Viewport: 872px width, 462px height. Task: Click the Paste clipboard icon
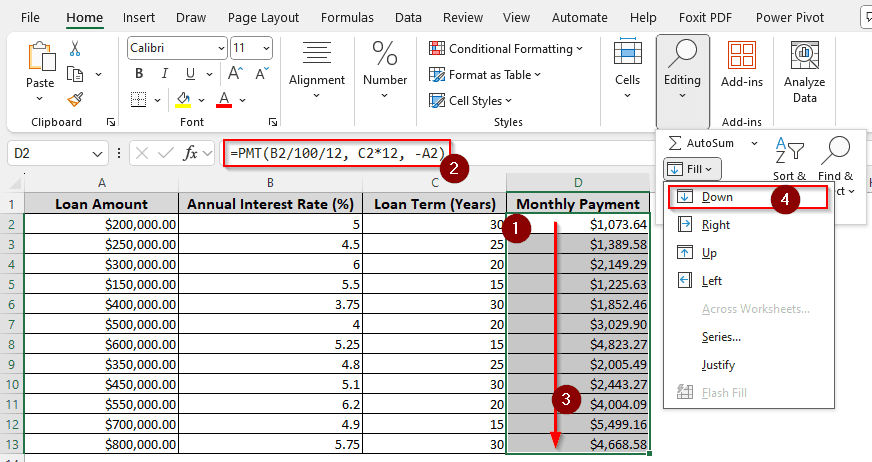pos(41,56)
